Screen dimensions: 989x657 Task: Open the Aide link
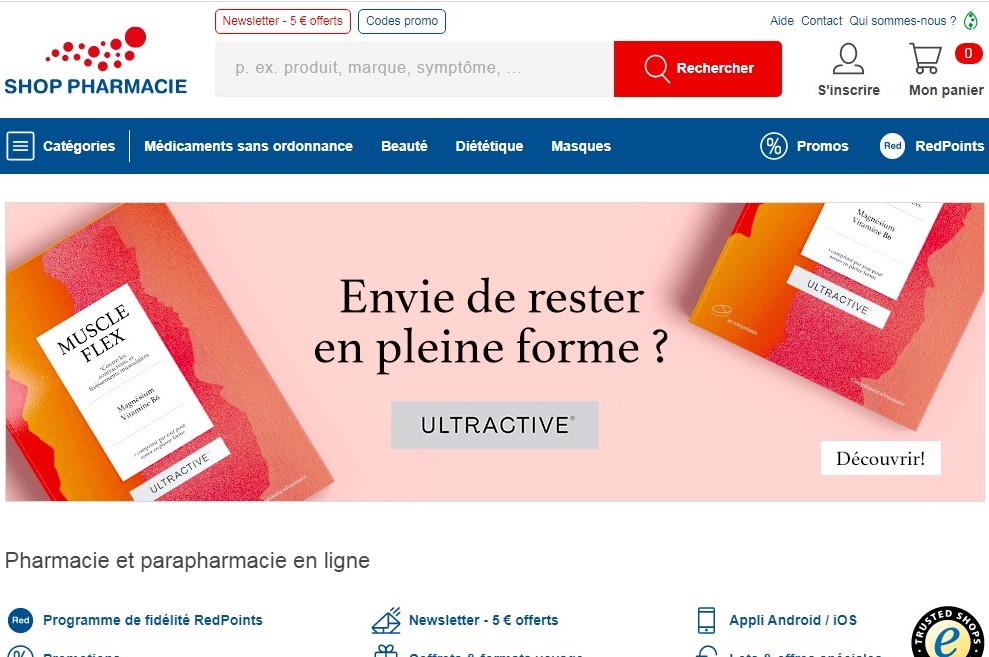click(781, 21)
